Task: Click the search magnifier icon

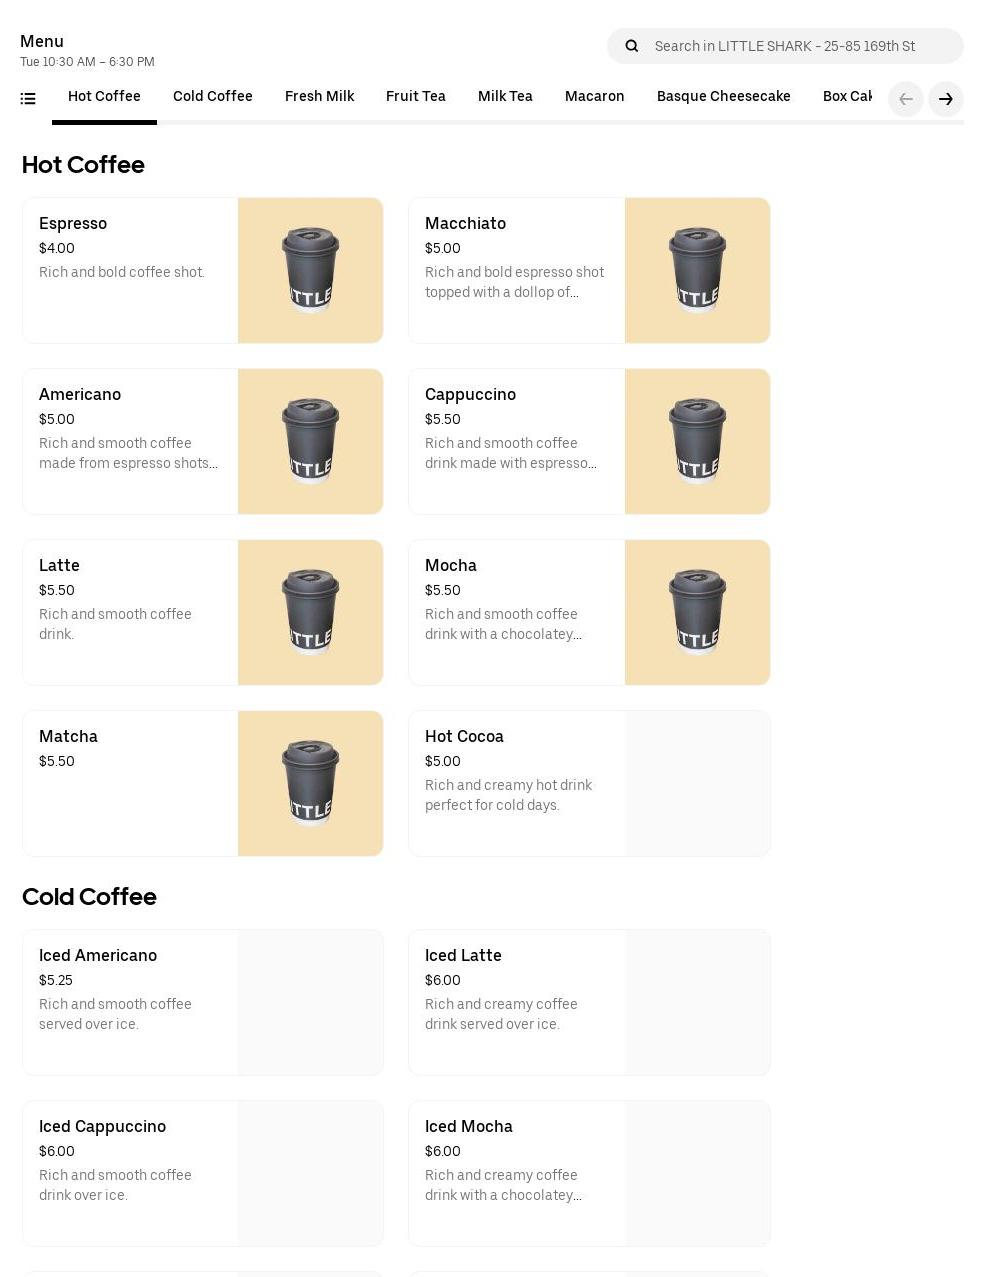Action: click(x=631, y=46)
